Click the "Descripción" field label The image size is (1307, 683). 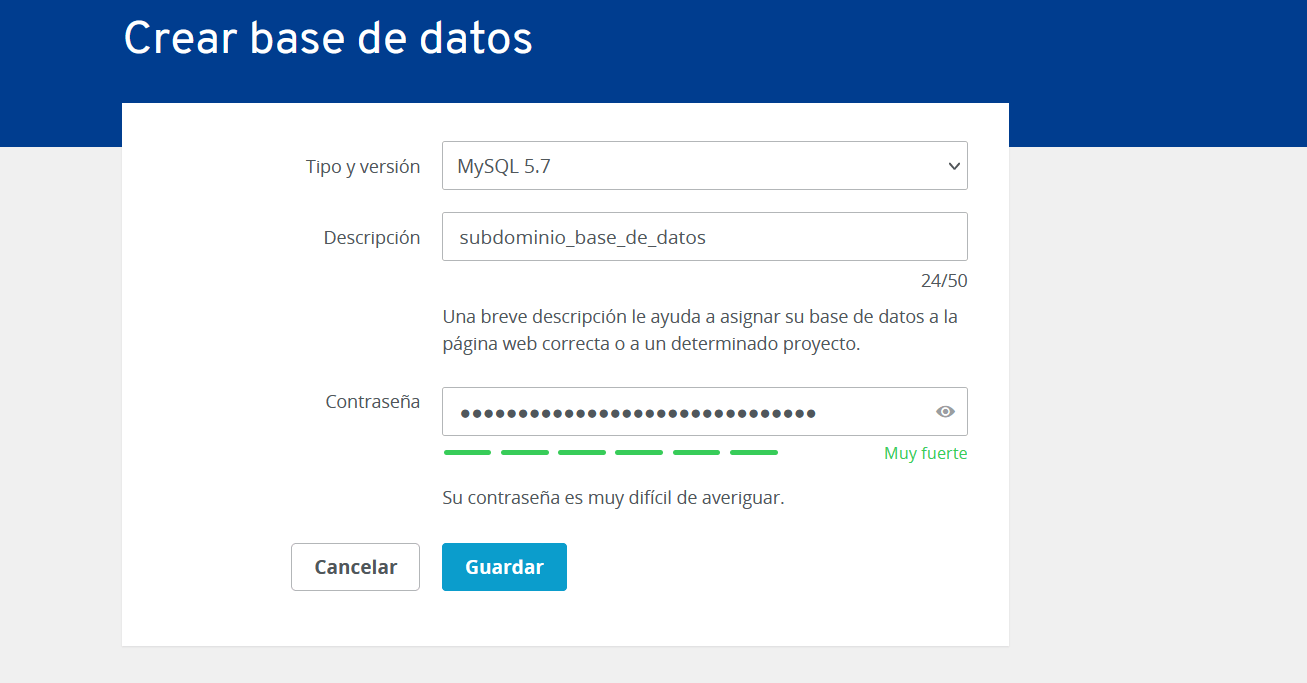(372, 238)
